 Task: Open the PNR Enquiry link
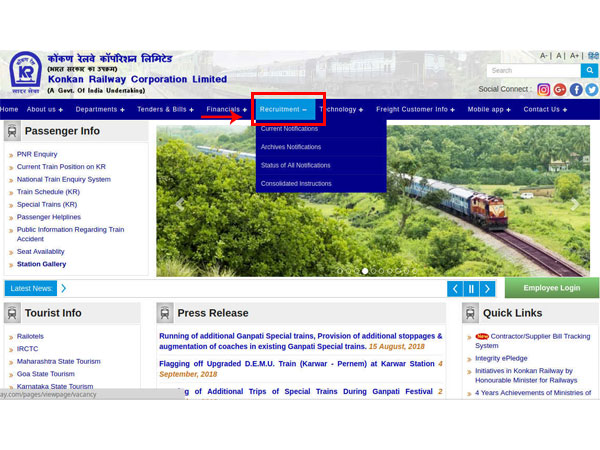pyautogui.click(x=37, y=154)
